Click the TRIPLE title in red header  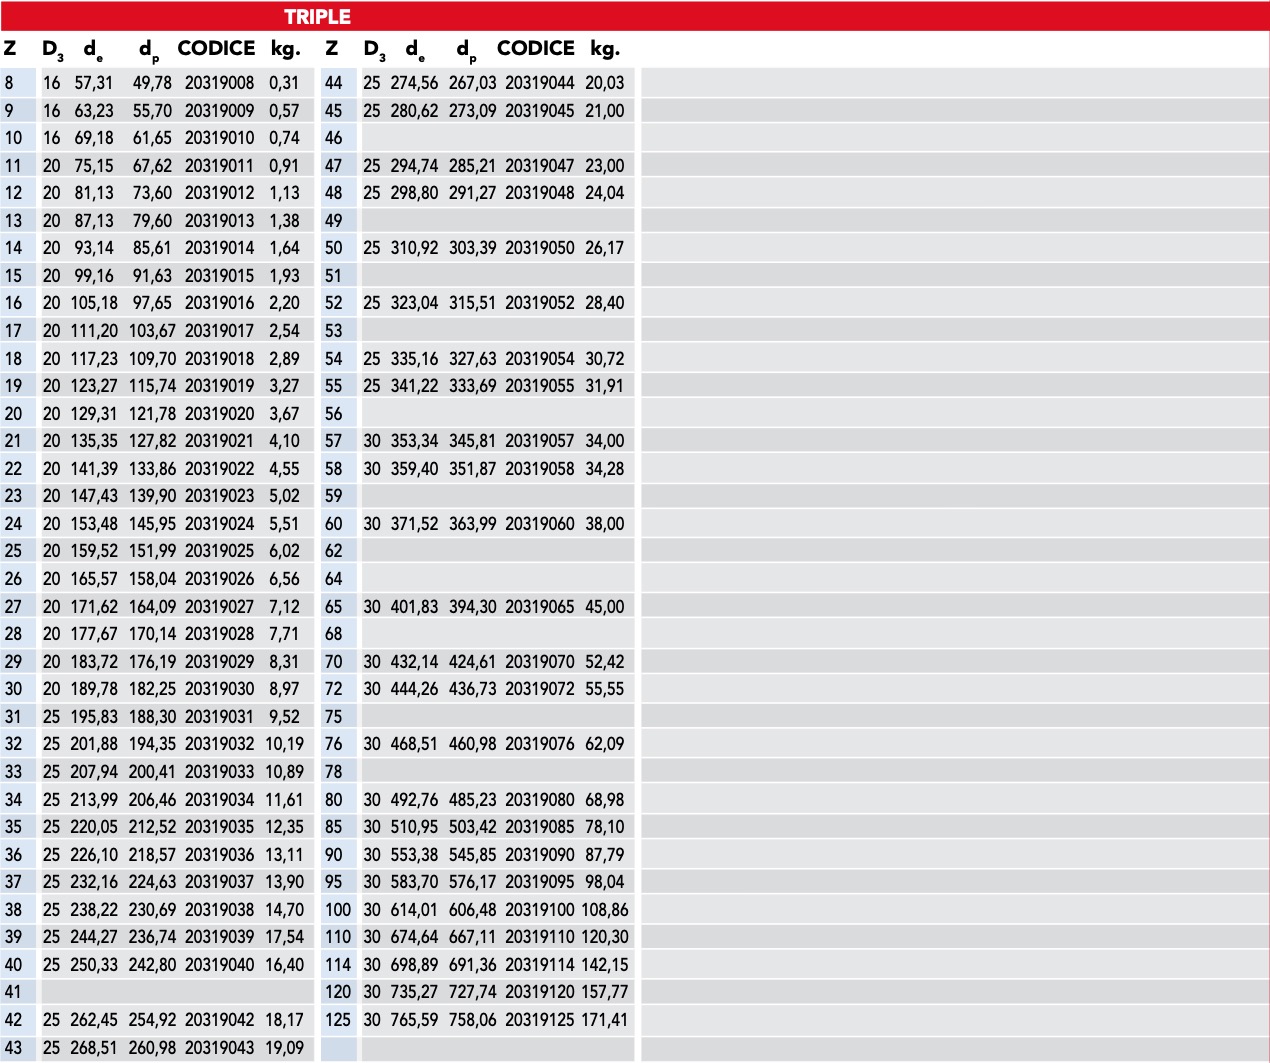pos(317,16)
